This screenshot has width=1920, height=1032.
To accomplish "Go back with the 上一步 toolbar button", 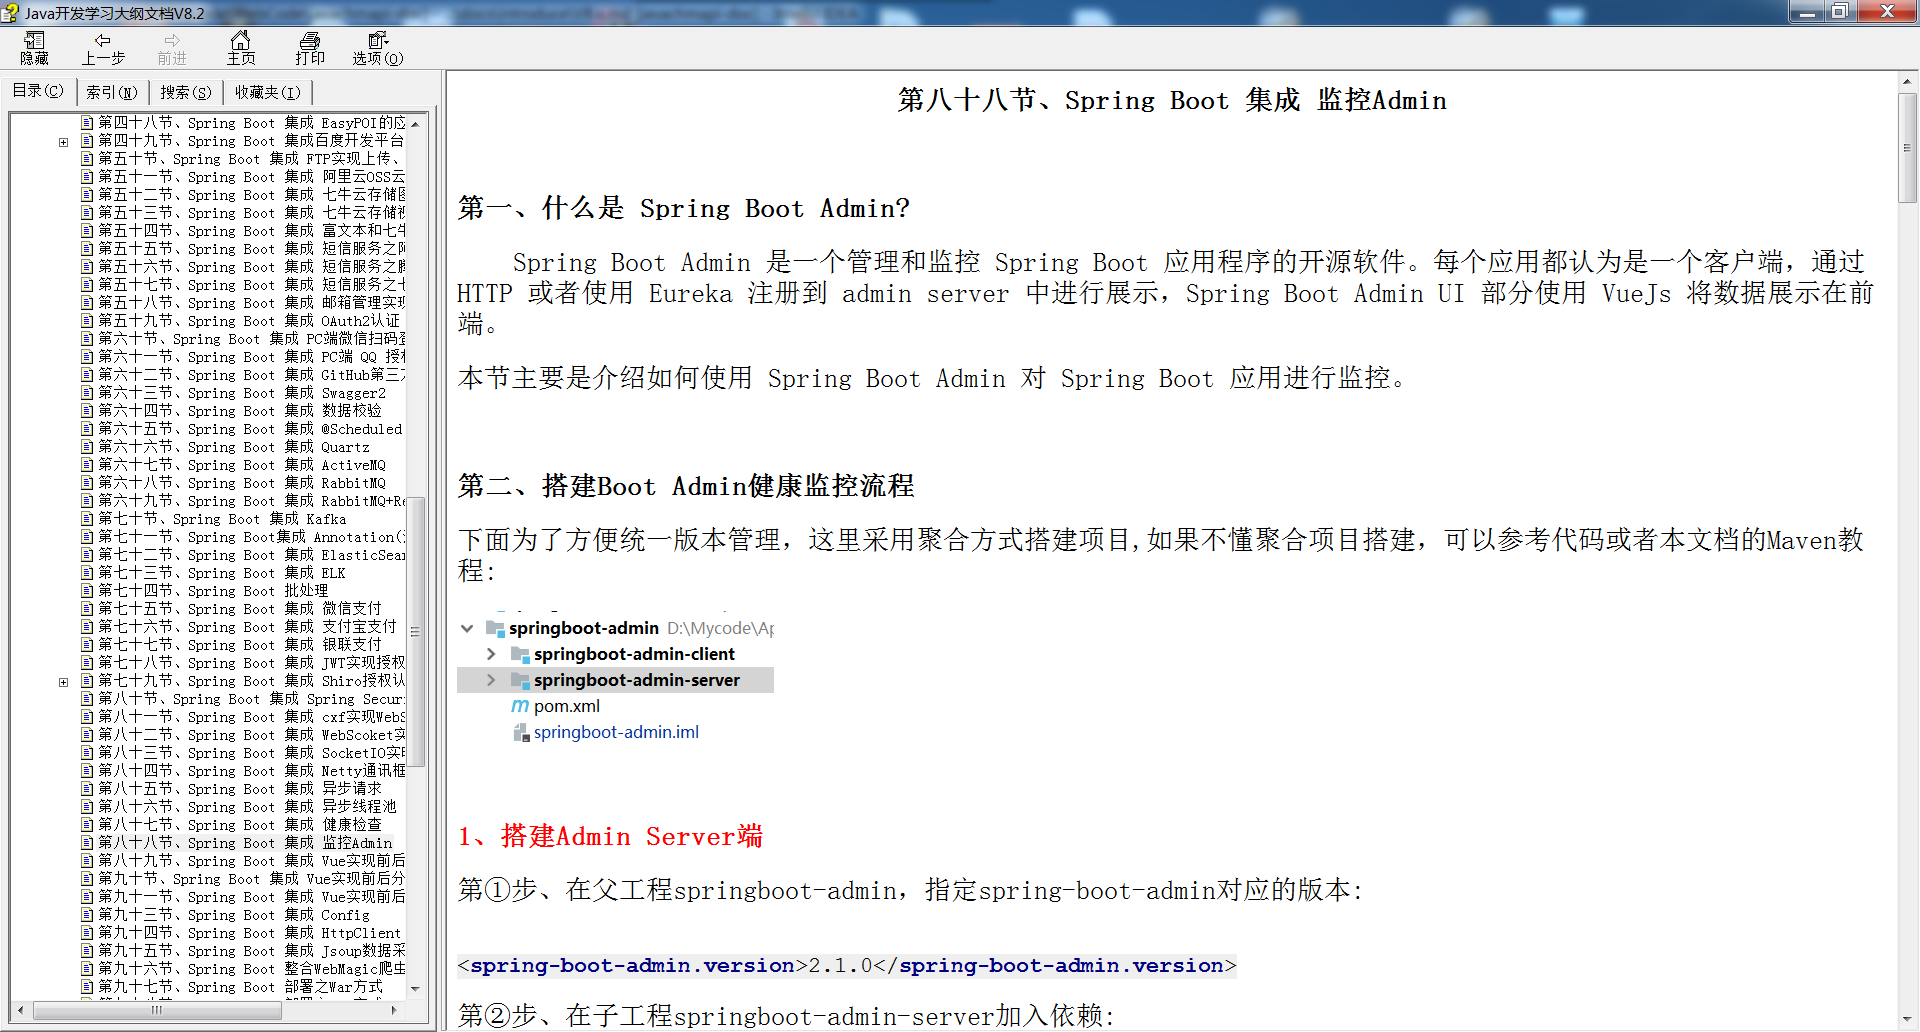I will tap(103, 48).
